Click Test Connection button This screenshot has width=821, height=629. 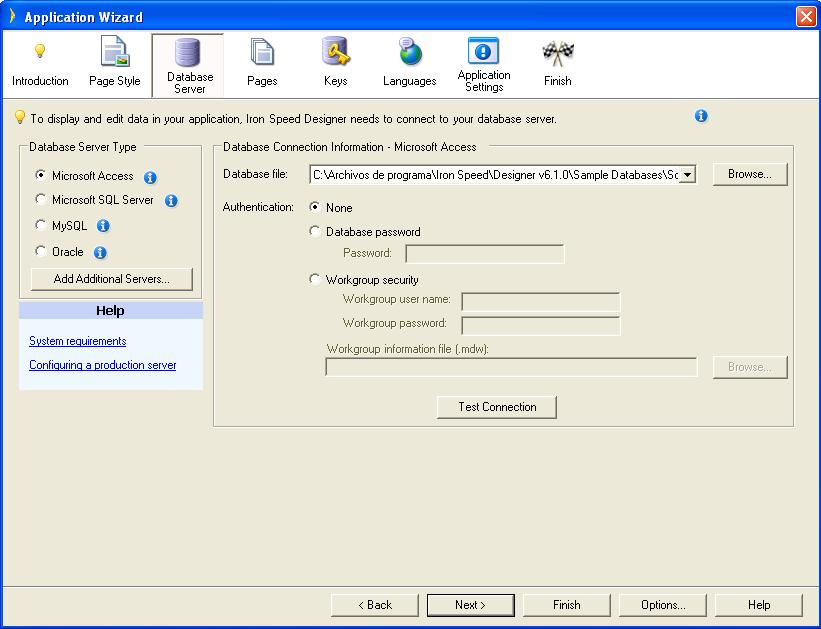497,407
